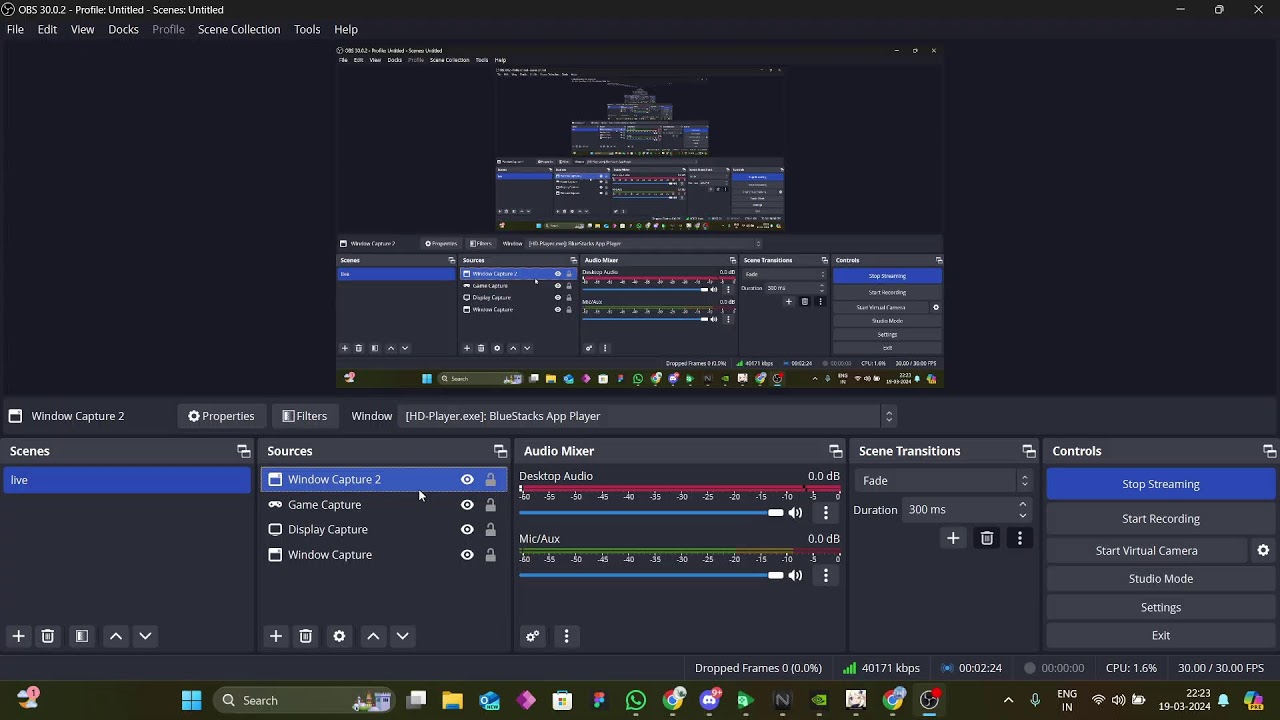Screen dimensions: 1280x720
Task: Move source down in Sources list
Action: coord(402,636)
